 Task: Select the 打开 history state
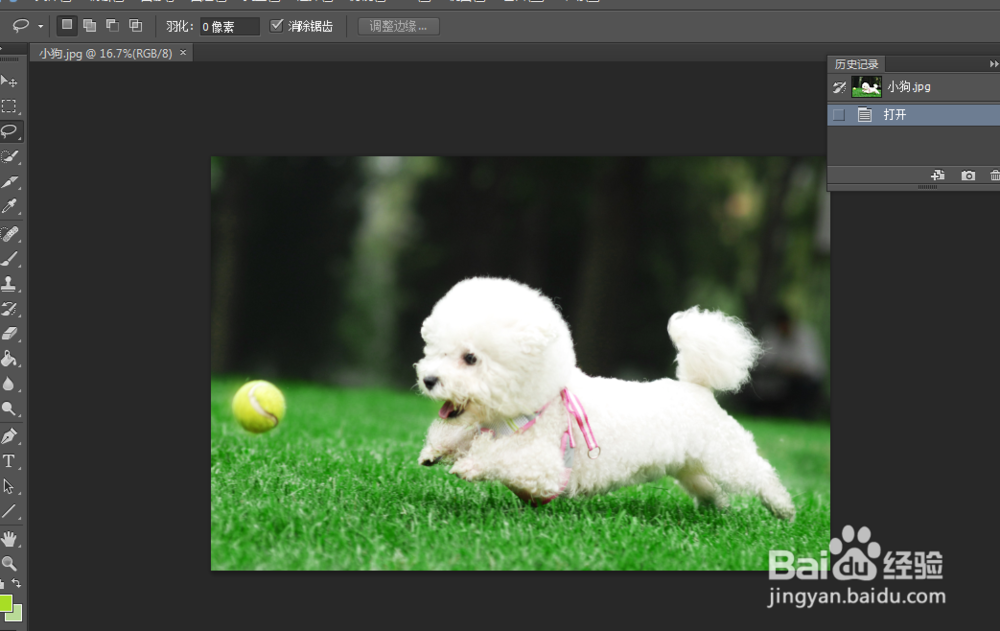click(x=913, y=115)
